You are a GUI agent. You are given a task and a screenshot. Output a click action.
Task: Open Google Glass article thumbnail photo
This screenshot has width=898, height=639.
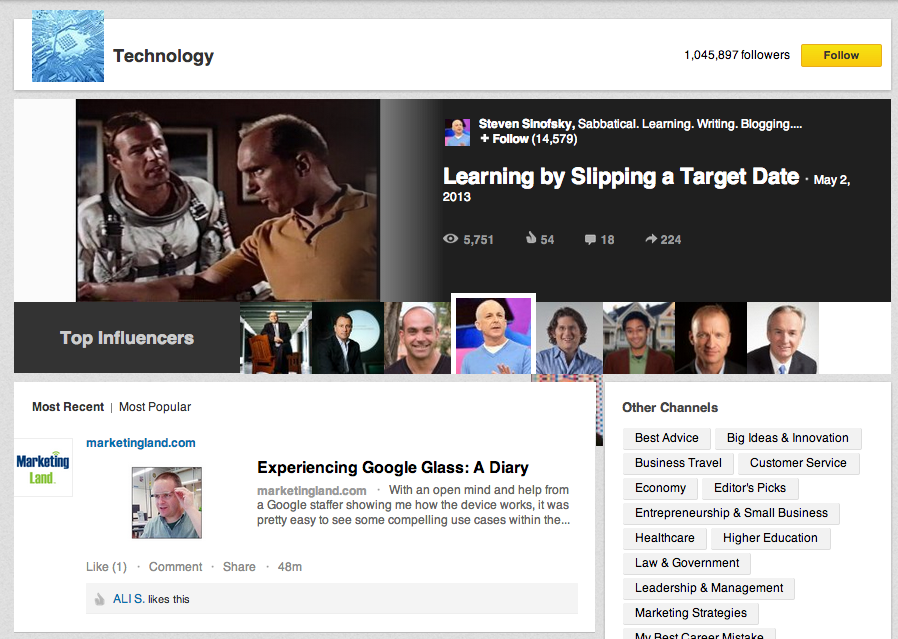167,503
